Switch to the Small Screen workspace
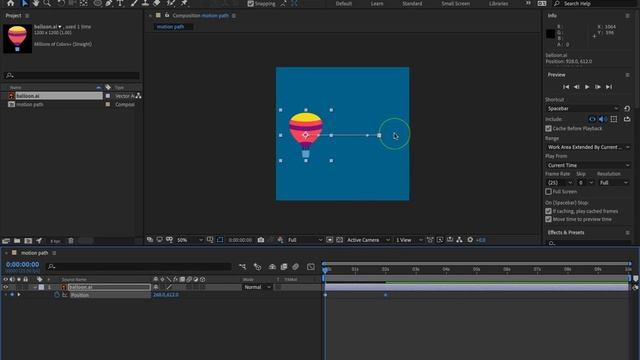Image resolution: width=640 pixels, height=360 pixels. pyautogui.click(x=456, y=4)
